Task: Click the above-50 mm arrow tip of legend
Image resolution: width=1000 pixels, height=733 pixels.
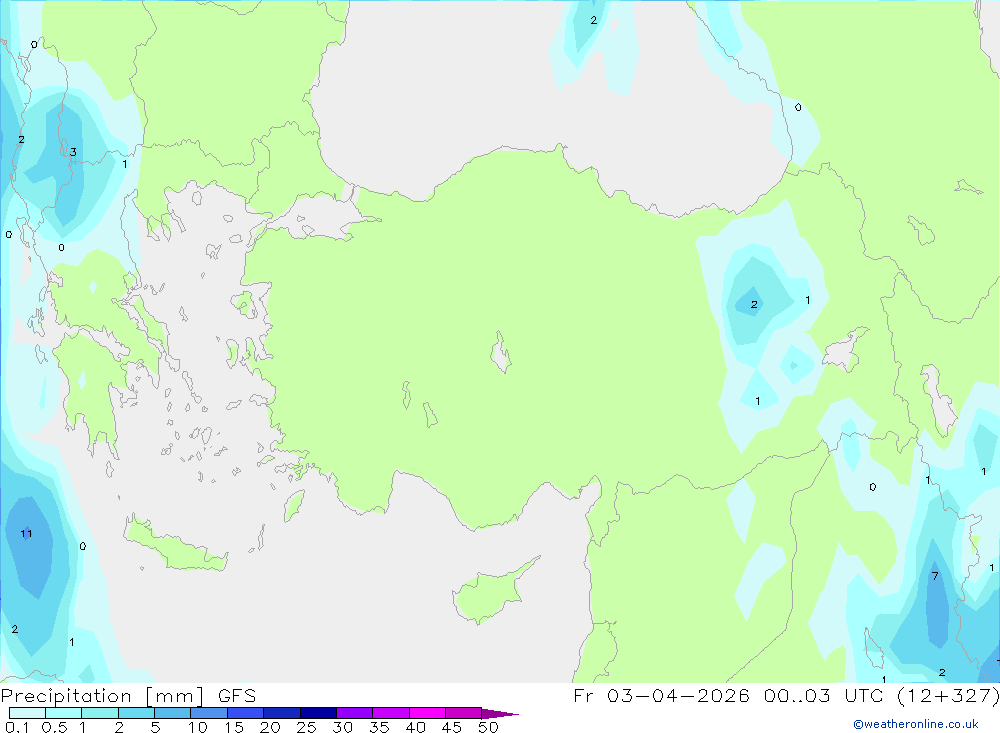Action: click(499, 714)
